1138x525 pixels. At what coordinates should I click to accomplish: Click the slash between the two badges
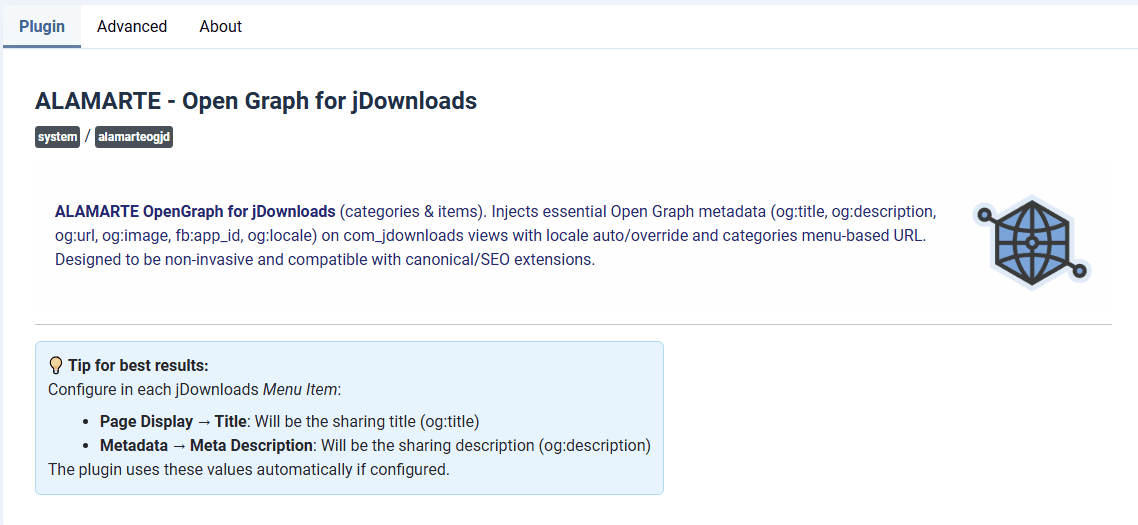[x=87, y=137]
